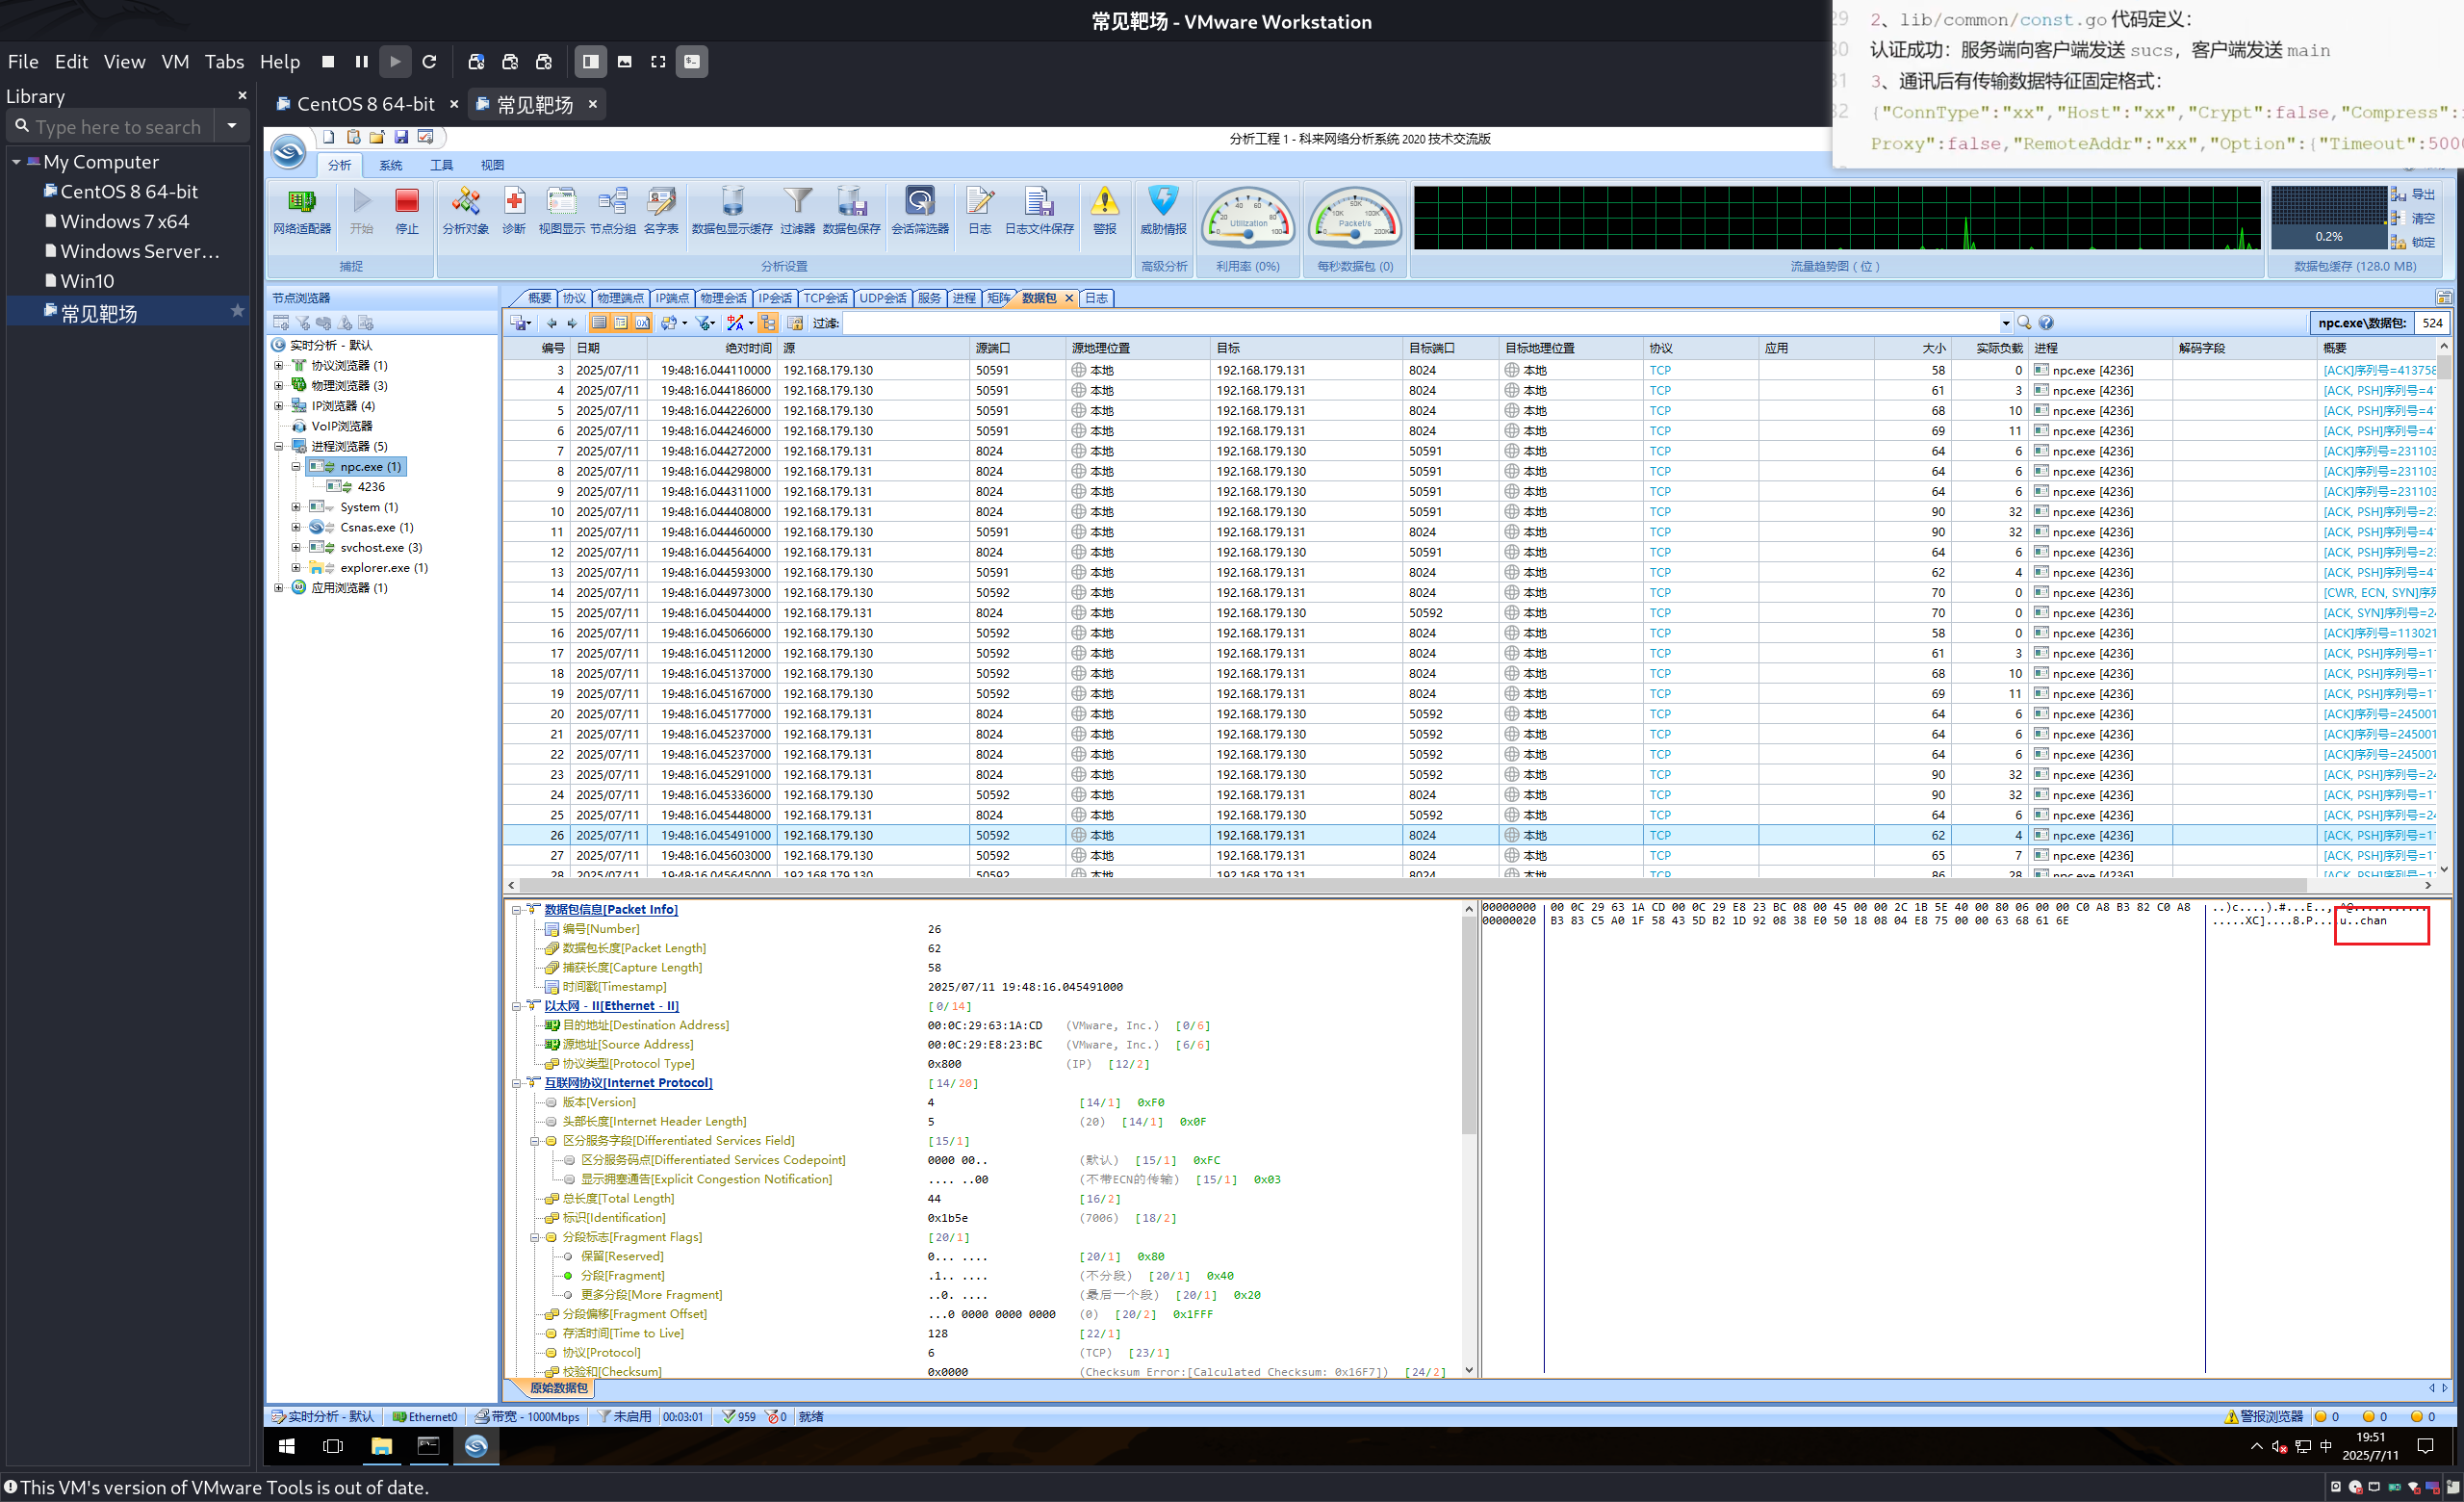
Task: Collapse the 进程浏览器 tree node
Action: point(279,447)
